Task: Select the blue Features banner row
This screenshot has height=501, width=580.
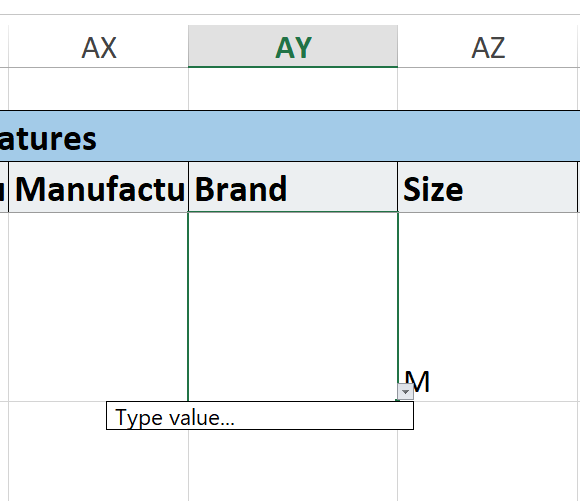Action: pyautogui.click(x=290, y=136)
